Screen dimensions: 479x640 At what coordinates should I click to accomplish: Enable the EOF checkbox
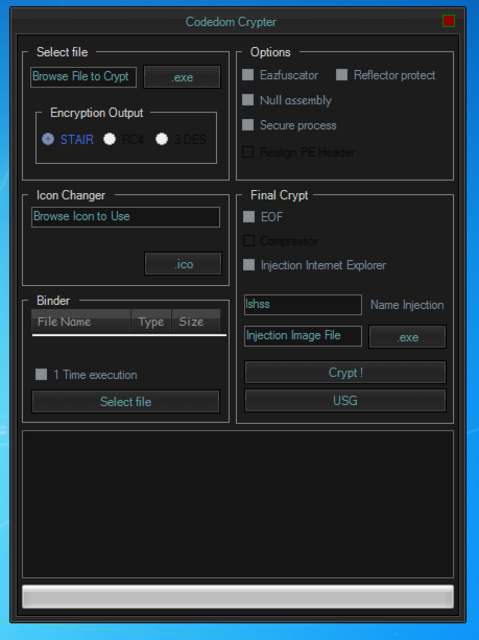coord(249,217)
